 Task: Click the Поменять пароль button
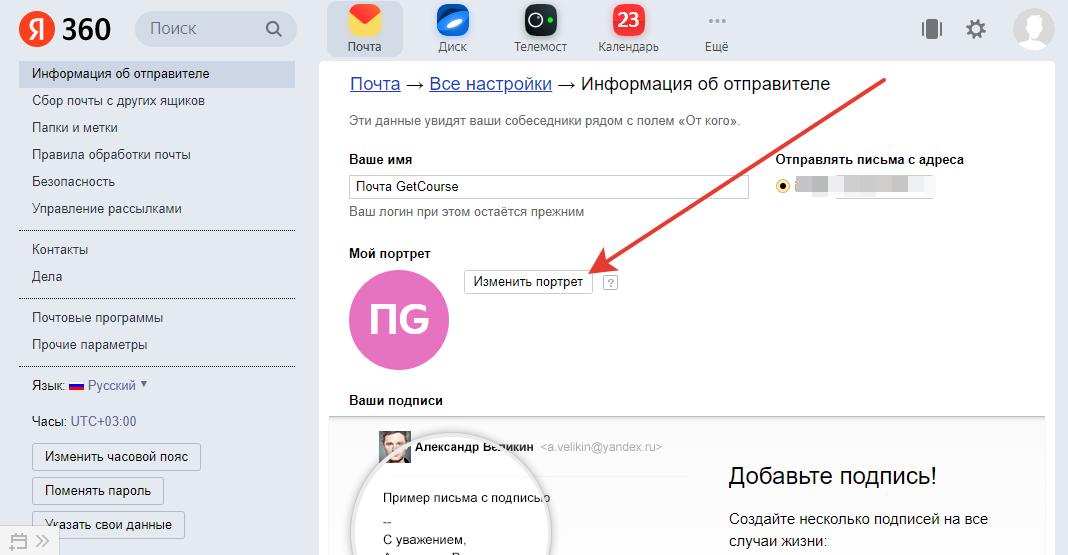(98, 491)
